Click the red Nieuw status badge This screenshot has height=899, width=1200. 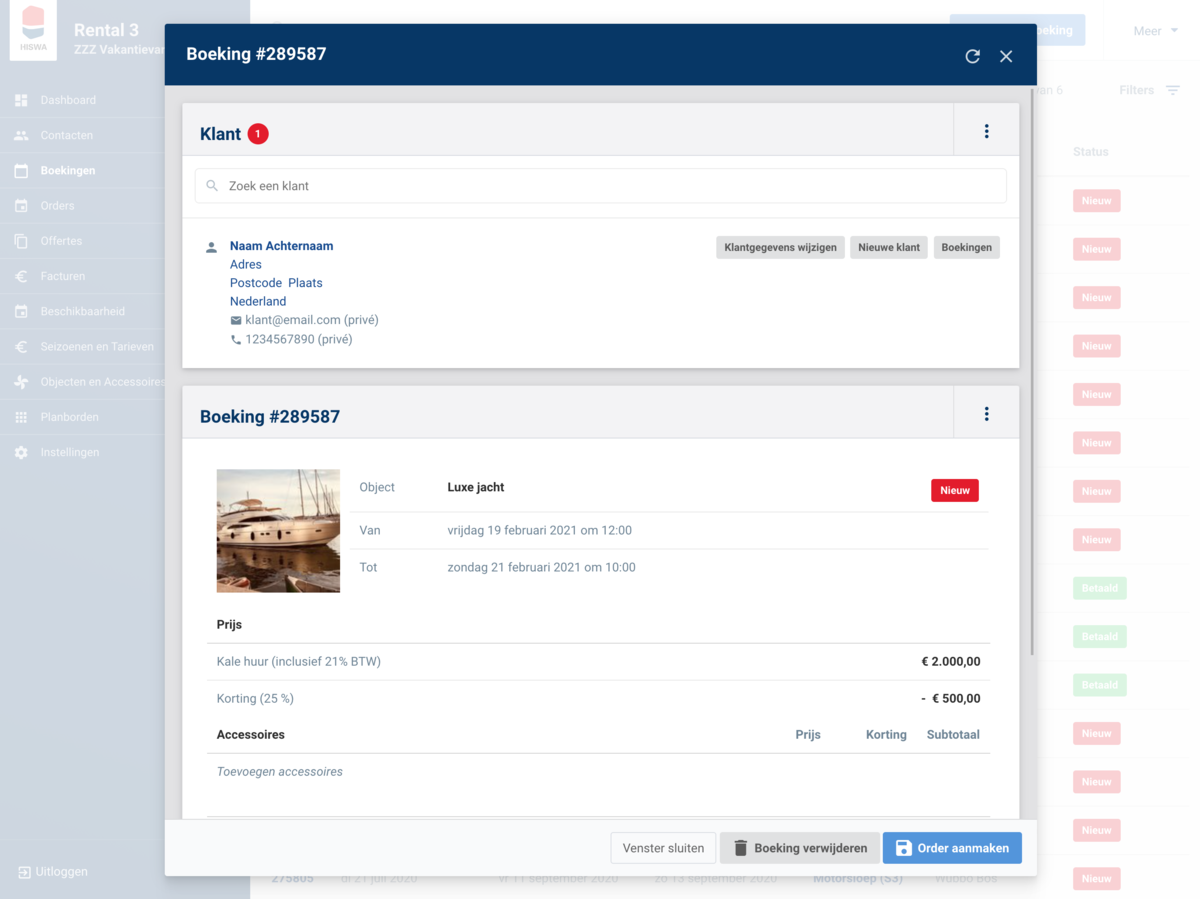pyautogui.click(x=954, y=490)
